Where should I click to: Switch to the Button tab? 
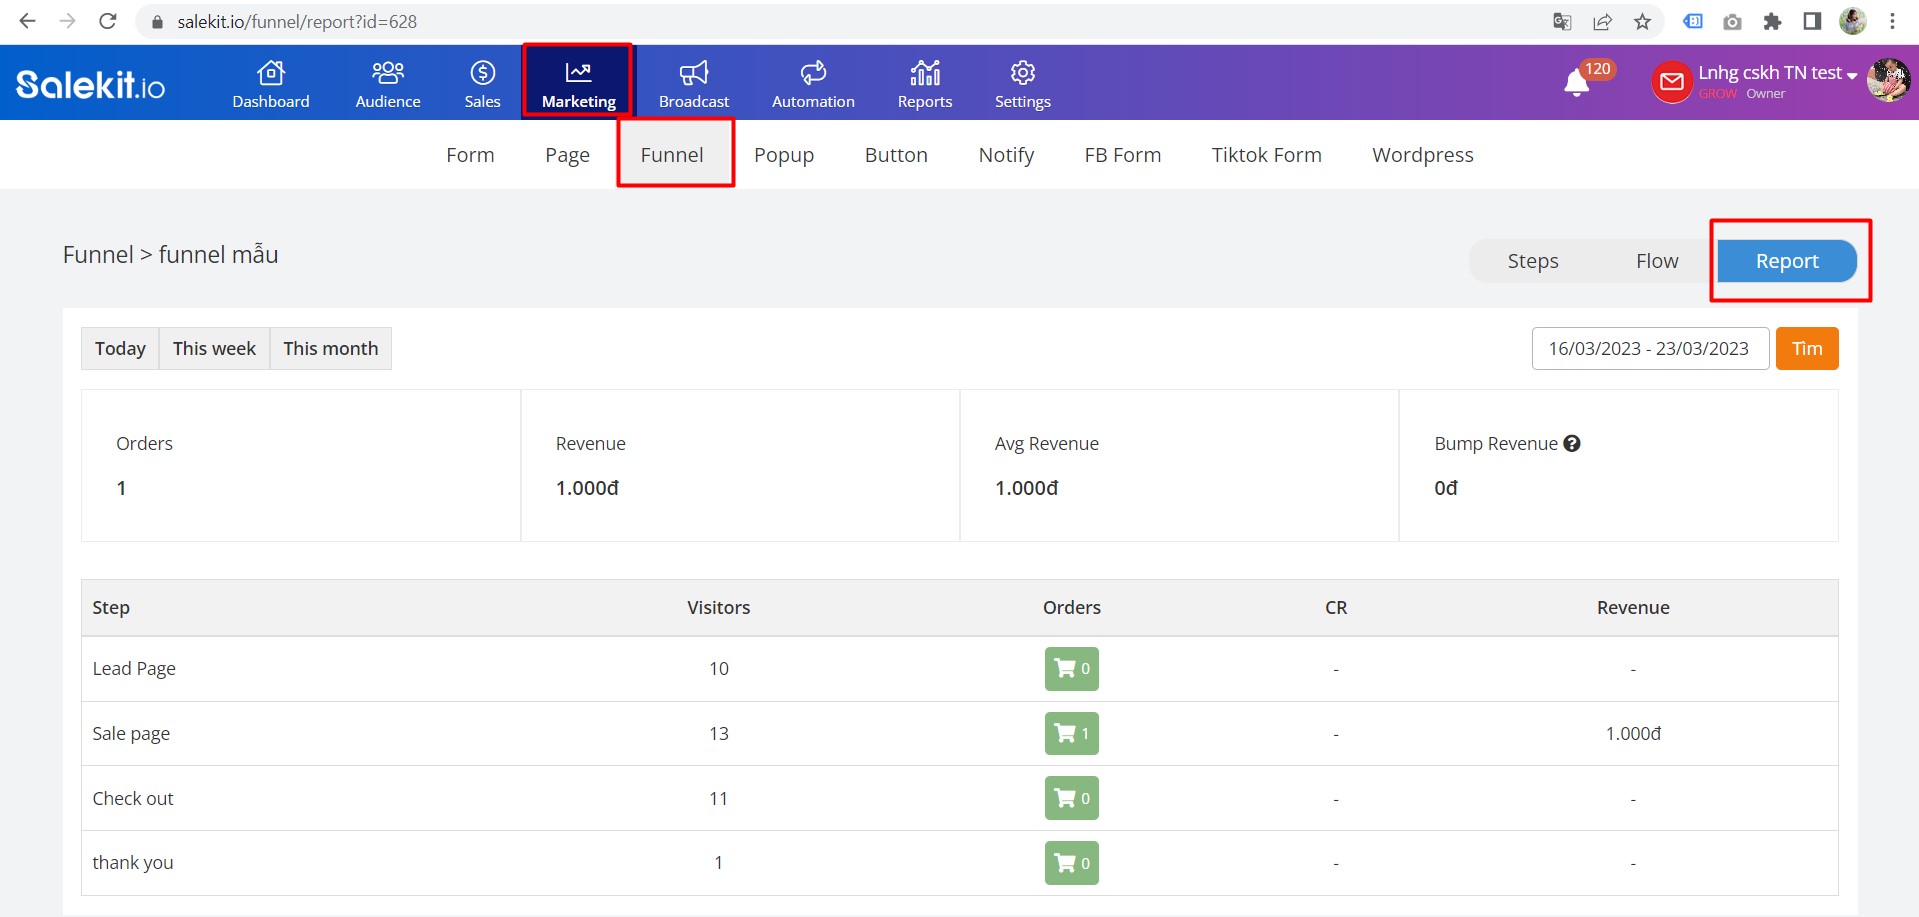coord(896,155)
